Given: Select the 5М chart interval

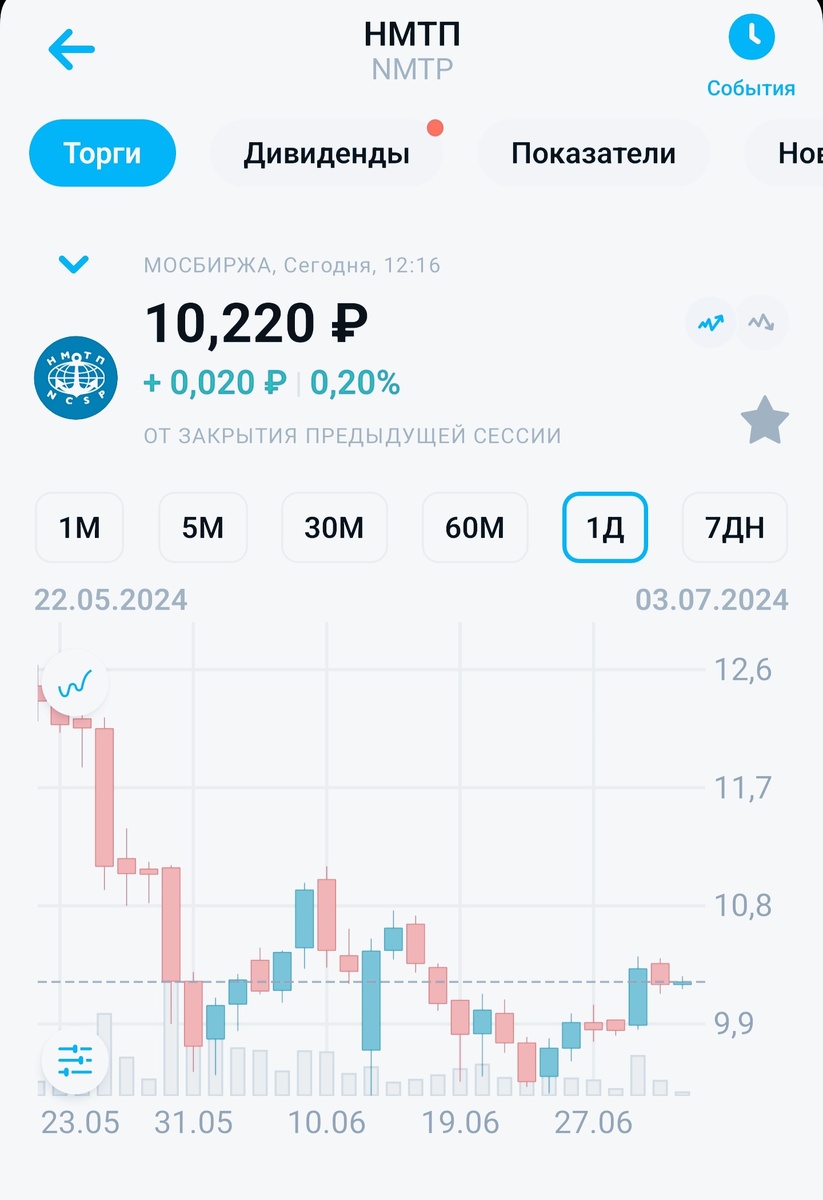Looking at the screenshot, I should coord(204,527).
